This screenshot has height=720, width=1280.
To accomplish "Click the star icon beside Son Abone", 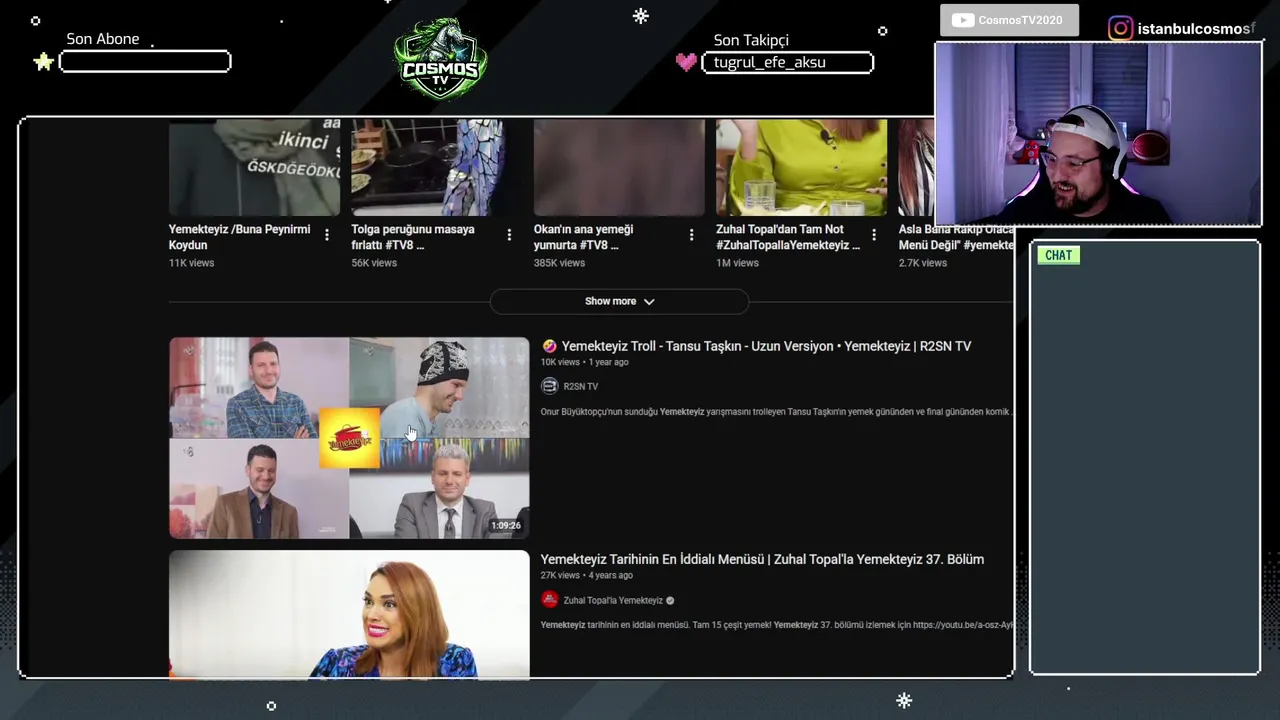I will pyautogui.click(x=44, y=62).
